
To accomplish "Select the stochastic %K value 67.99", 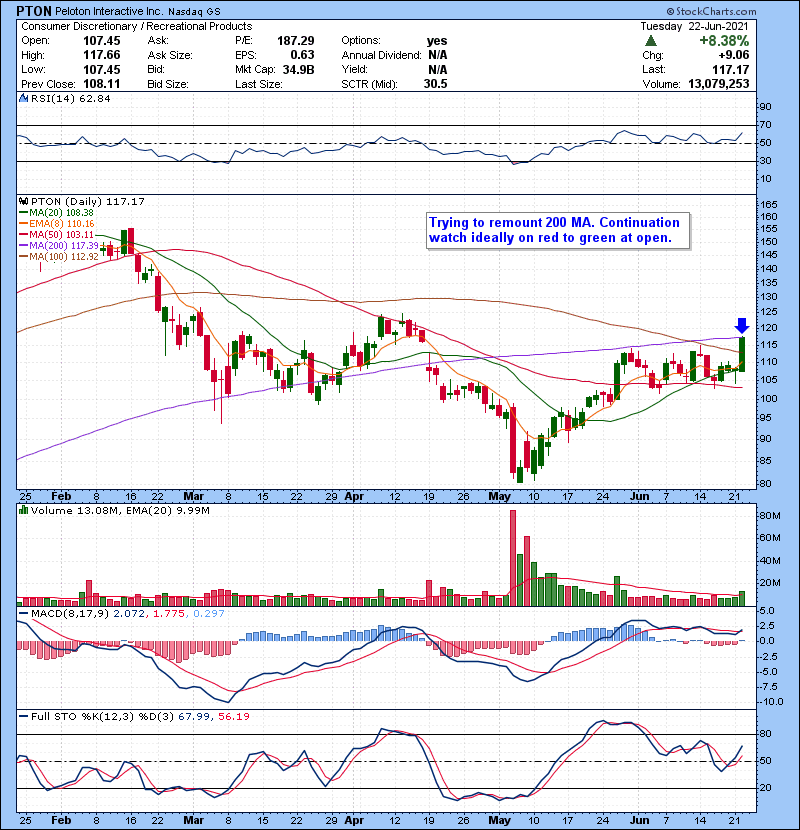I will [194, 717].
